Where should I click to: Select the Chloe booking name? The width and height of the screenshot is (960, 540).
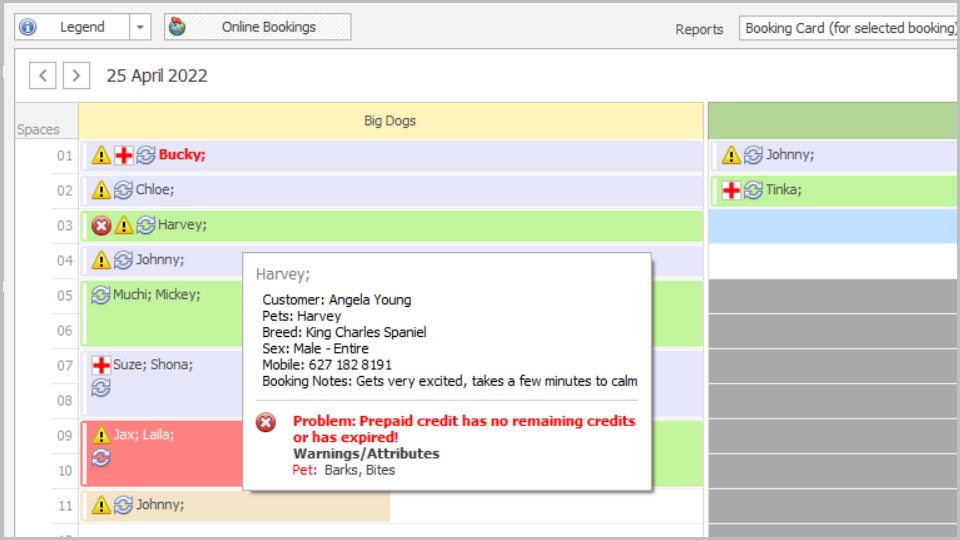(155, 190)
